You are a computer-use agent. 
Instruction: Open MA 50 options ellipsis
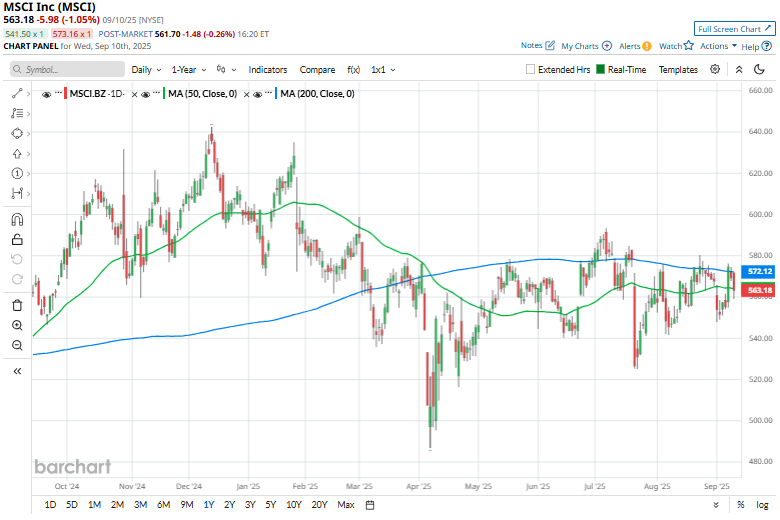coord(157,94)
